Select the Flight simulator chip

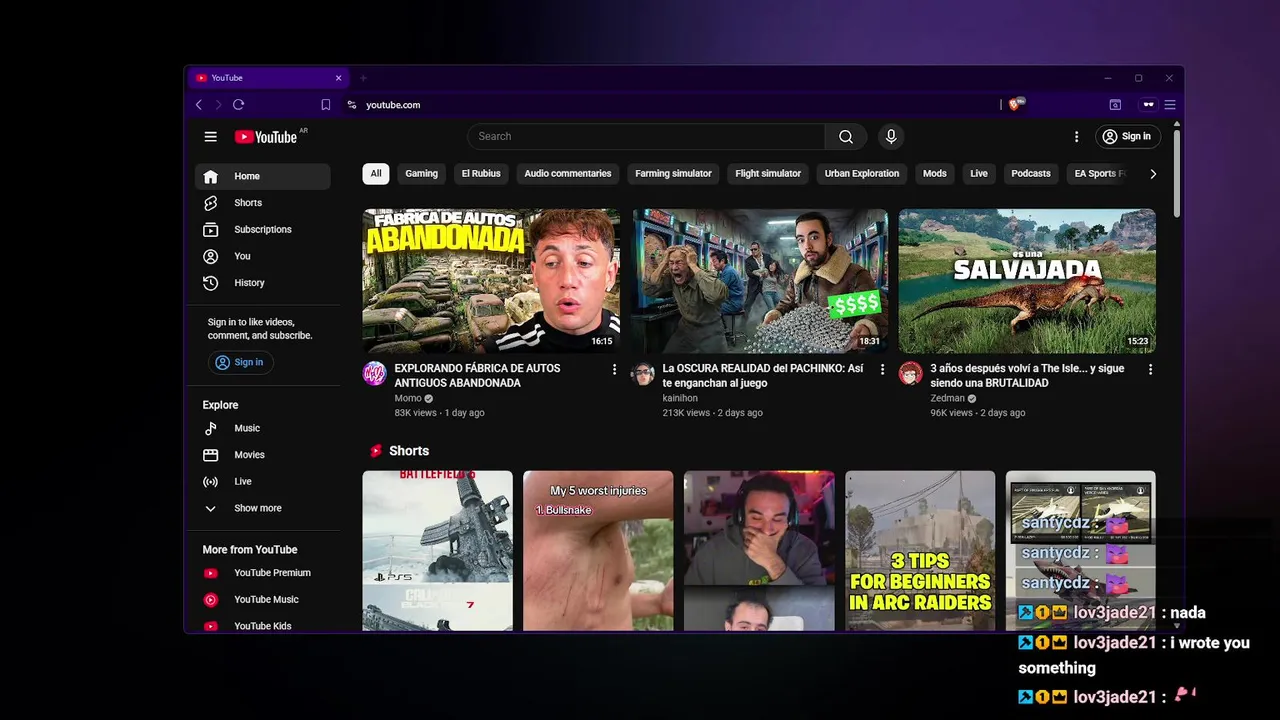click(768, 174)
